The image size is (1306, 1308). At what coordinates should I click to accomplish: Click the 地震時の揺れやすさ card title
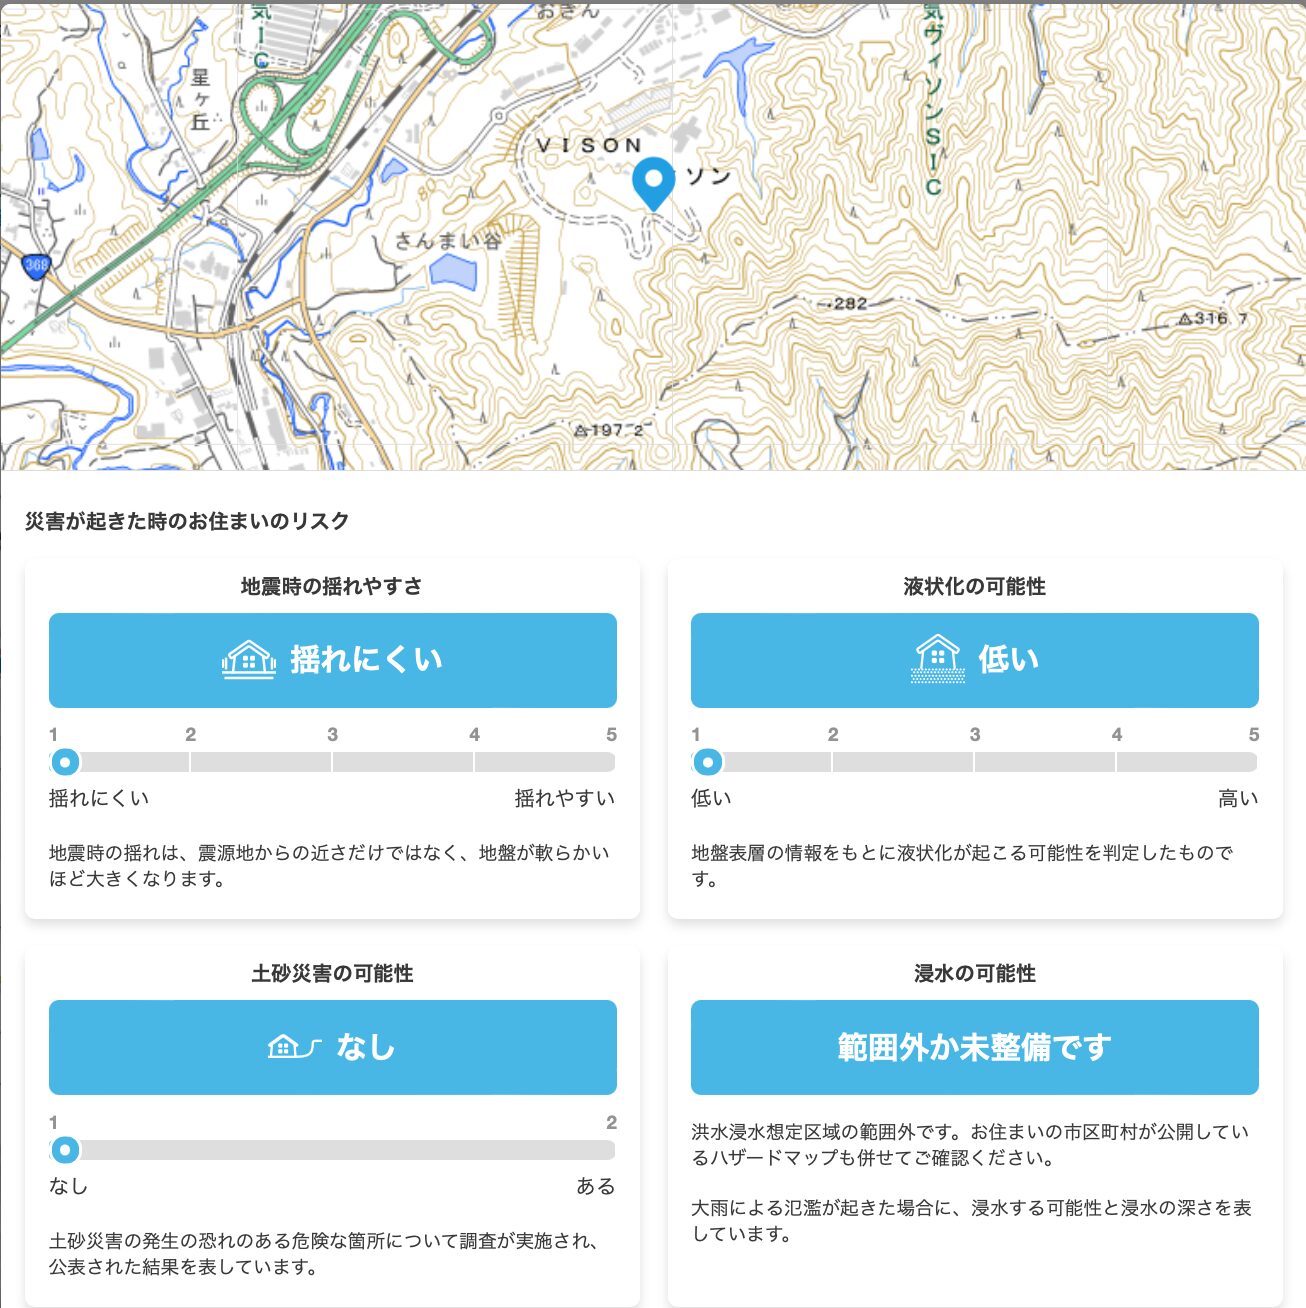[x=332, y=586]
